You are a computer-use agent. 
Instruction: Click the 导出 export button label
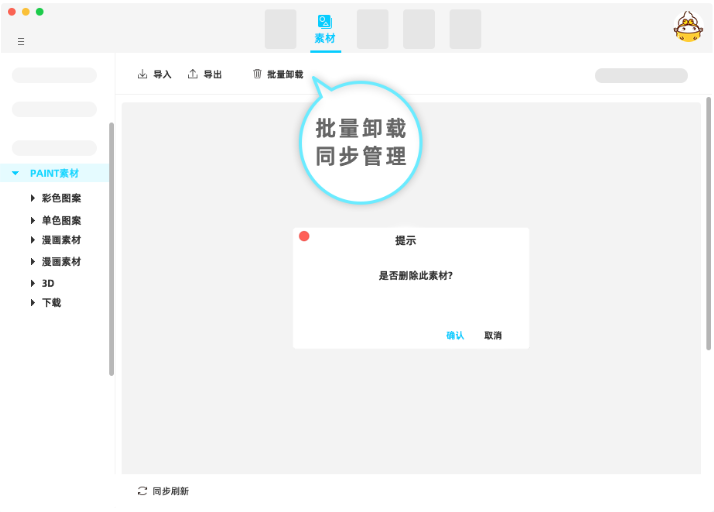212,74
